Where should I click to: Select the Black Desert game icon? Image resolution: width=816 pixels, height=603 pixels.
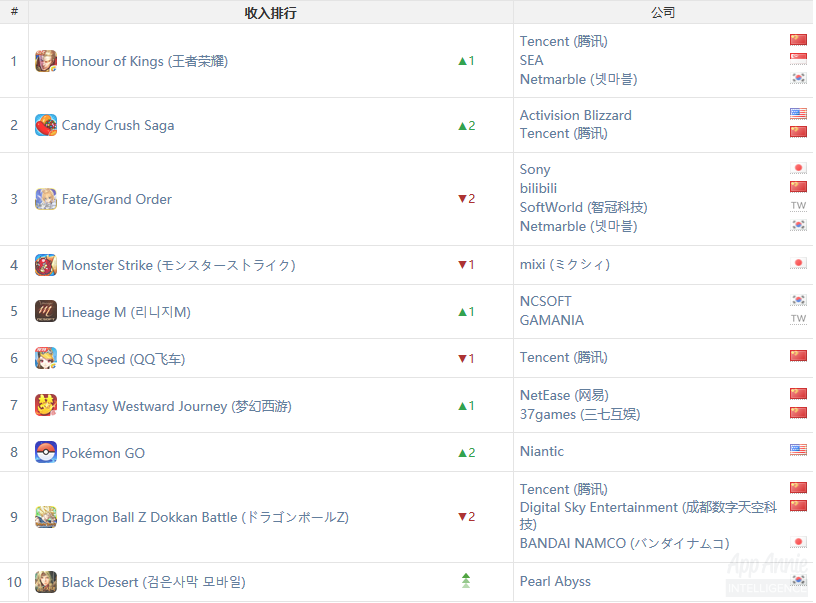pos(46,582)
